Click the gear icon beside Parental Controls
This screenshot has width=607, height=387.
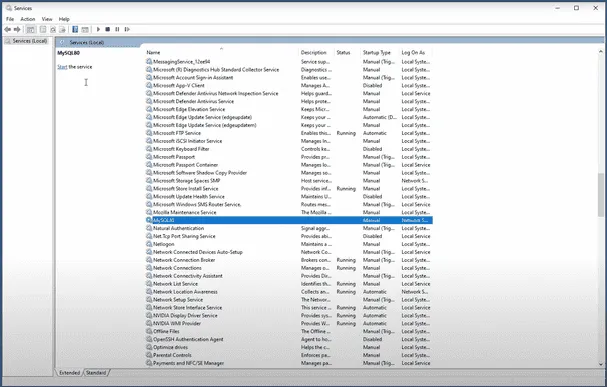149,355
